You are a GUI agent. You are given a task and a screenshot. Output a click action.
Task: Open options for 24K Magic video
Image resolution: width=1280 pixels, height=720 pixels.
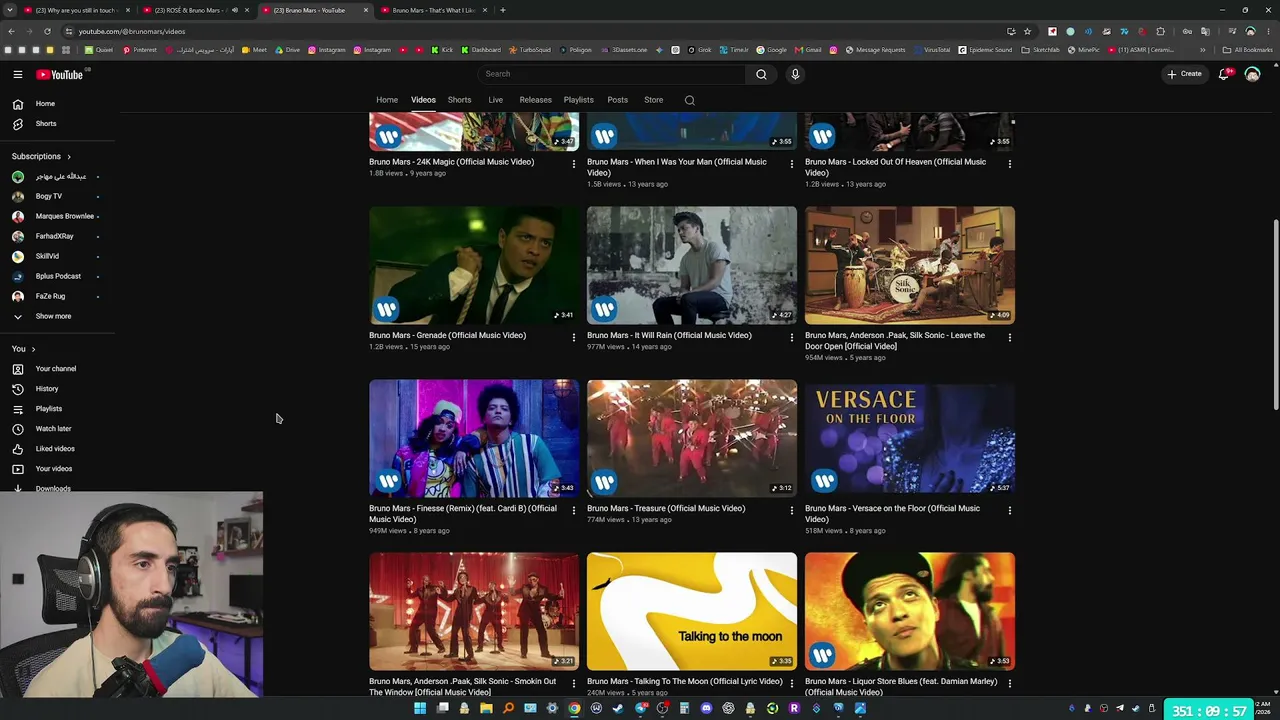tap(574, 164)
